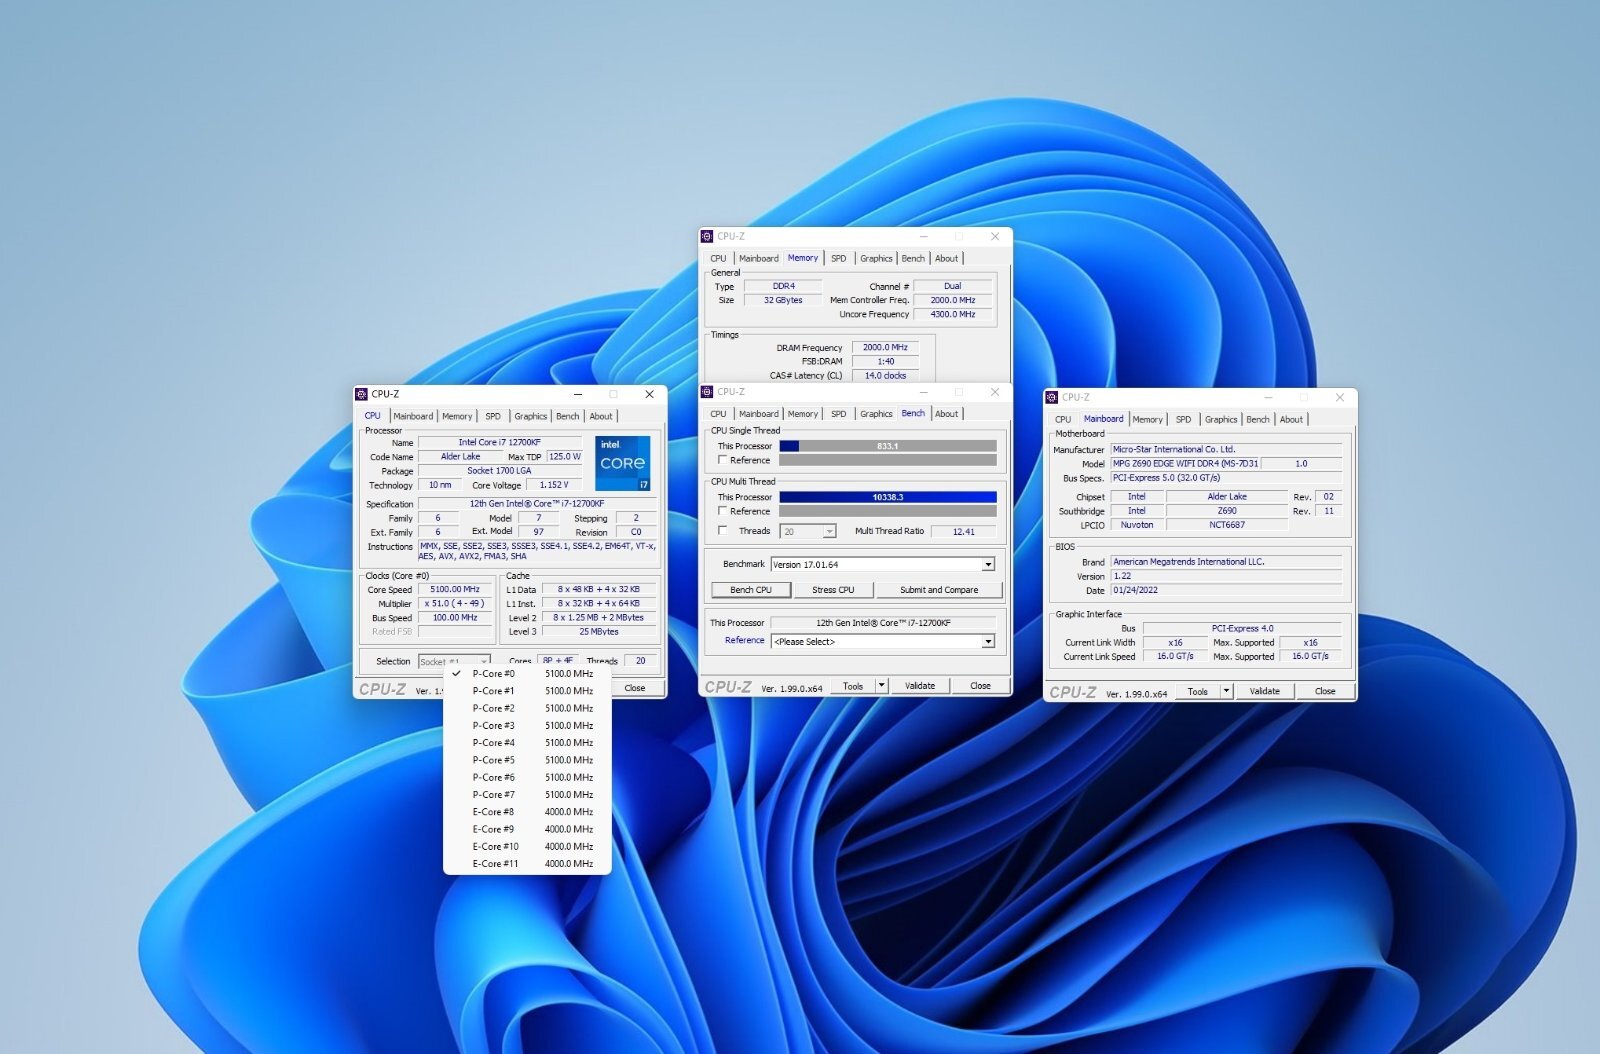Open Tools dropdown arrow in Bench window
The image size is (1600, 1054).
(881, 686)
